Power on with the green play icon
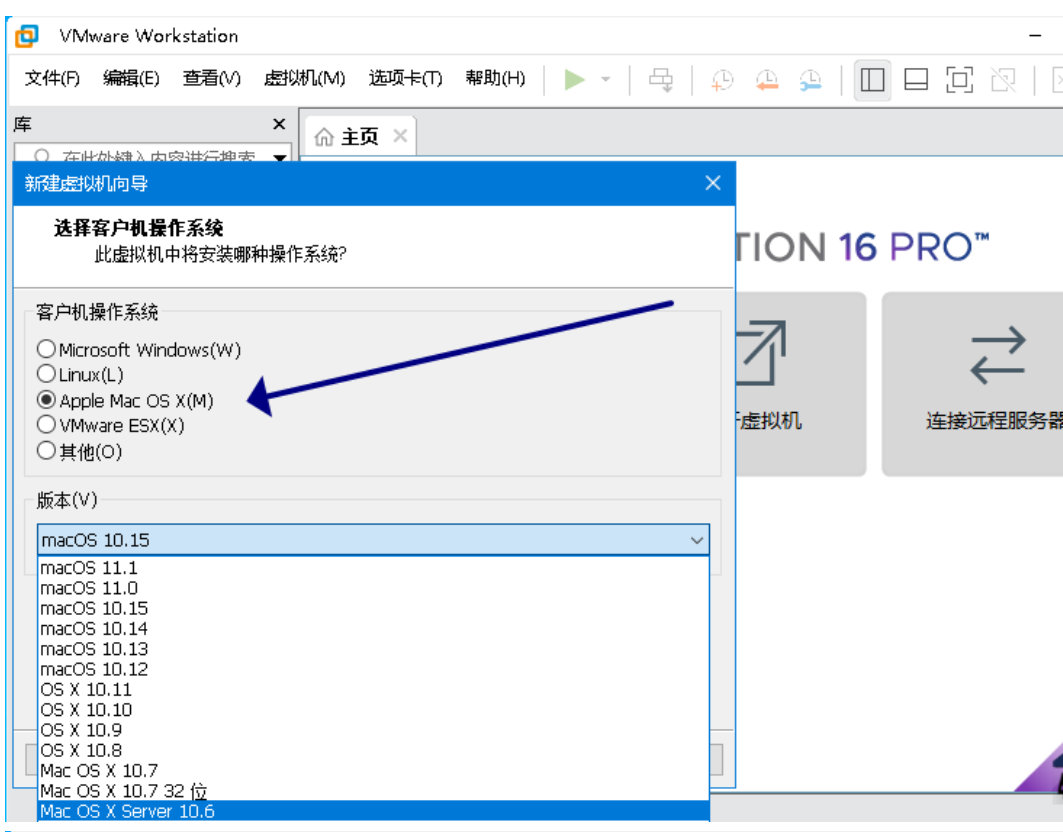 575,79
